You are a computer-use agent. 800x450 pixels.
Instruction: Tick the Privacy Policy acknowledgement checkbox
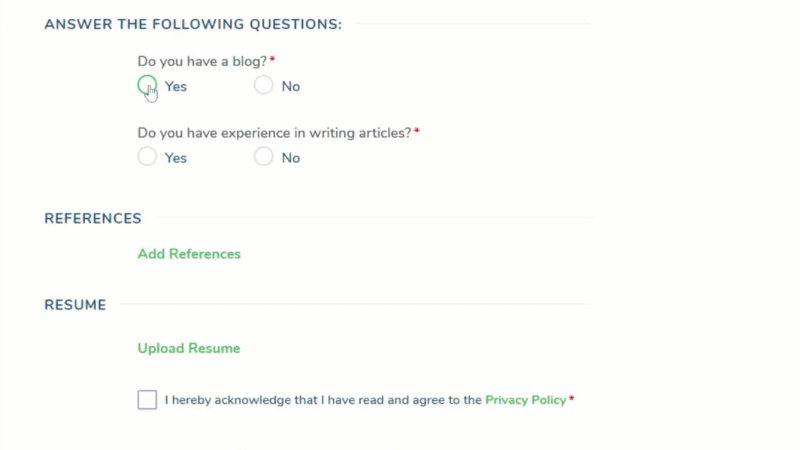point(147,400)
